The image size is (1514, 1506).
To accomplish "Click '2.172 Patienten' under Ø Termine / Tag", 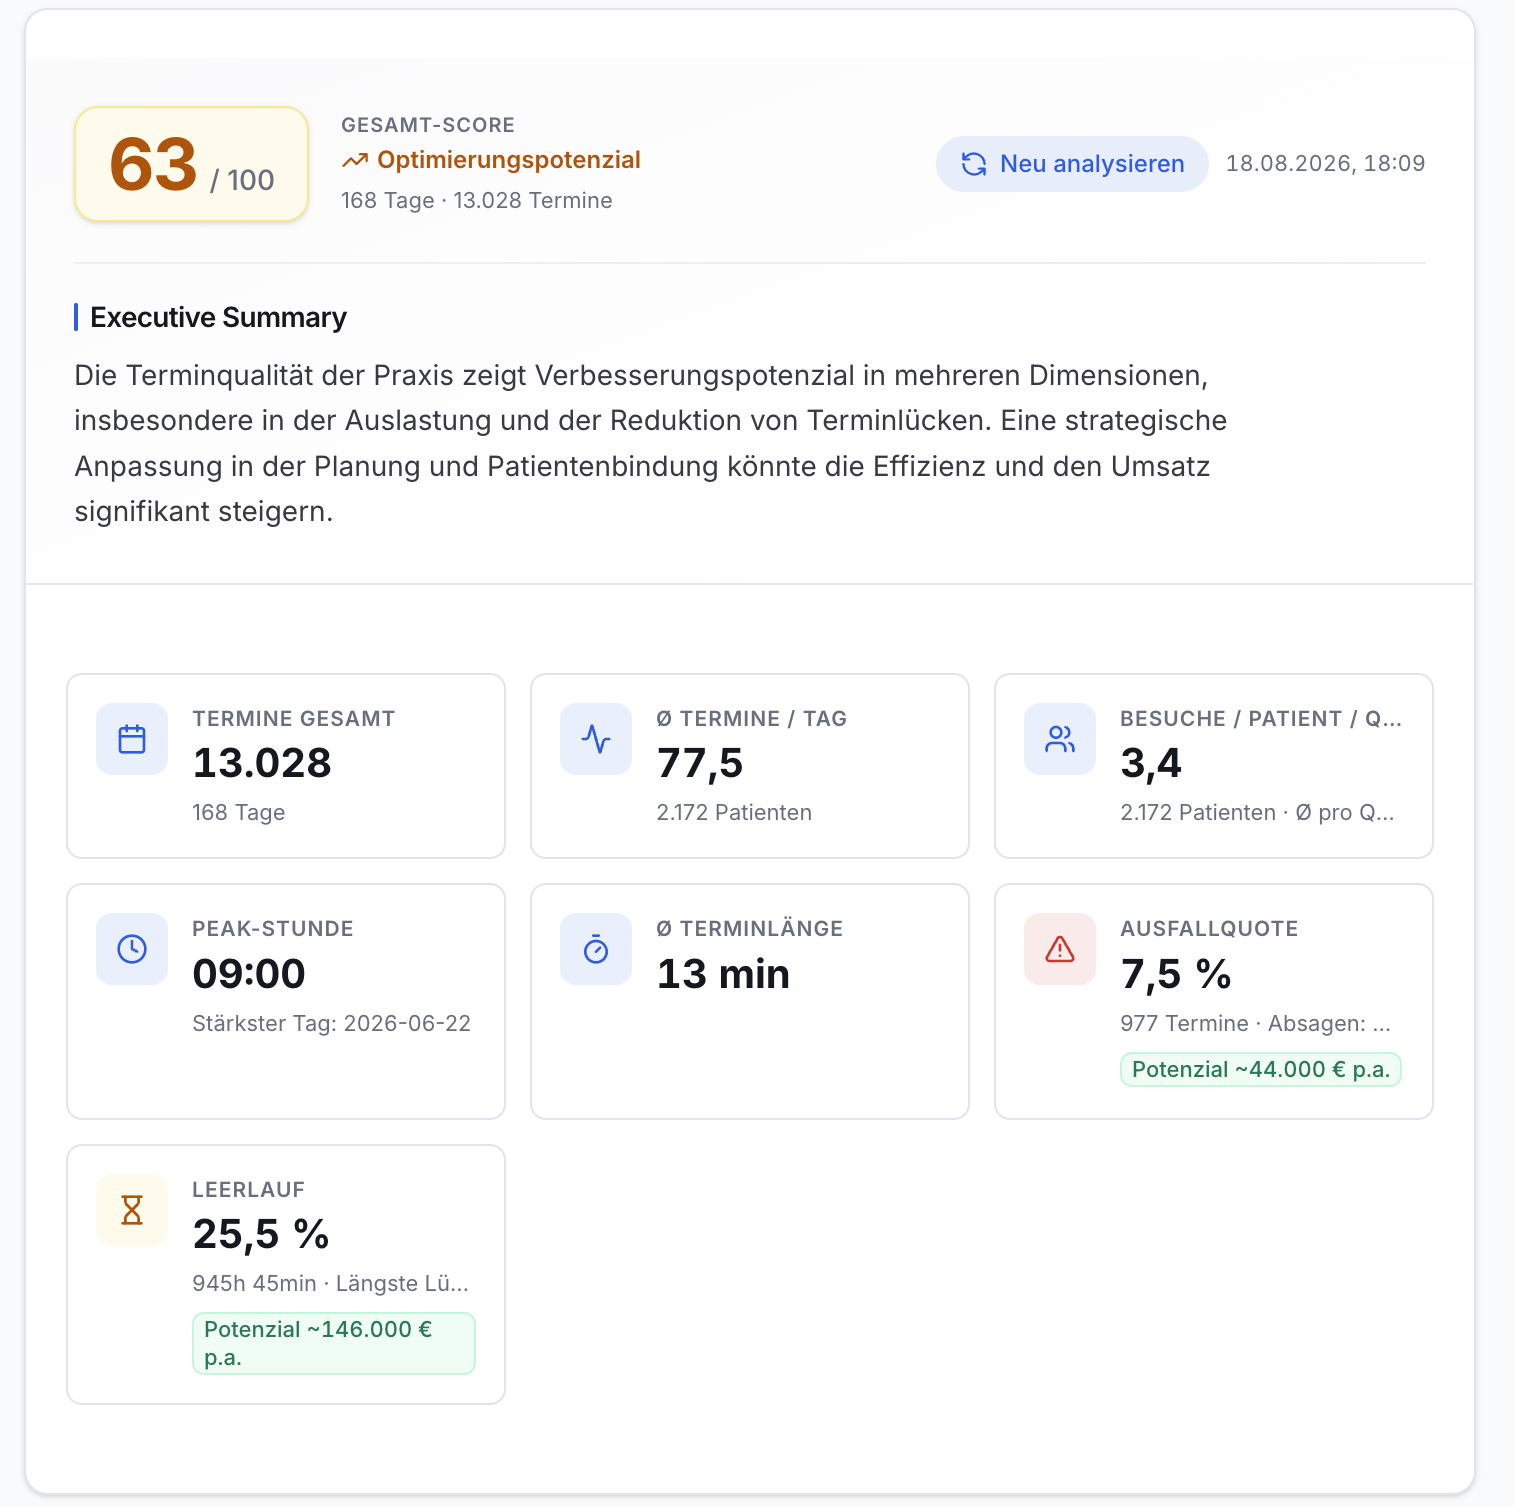I will point(734,812).
